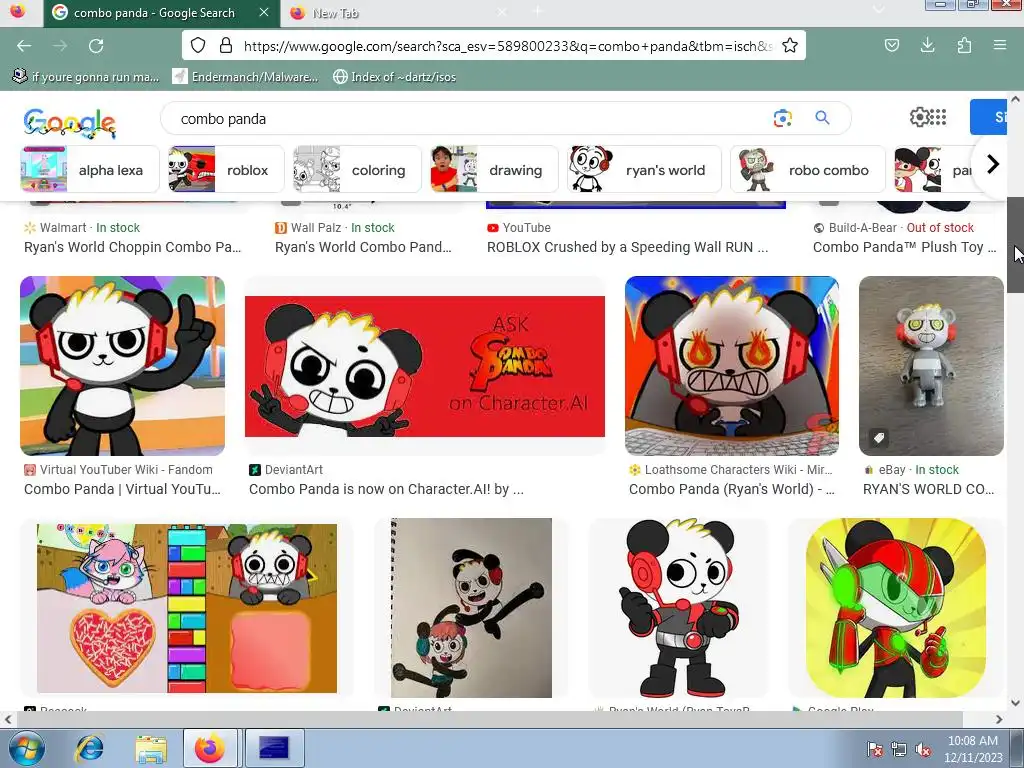Open 'Combo Panda is now on Character.AI!' link
The width and height of the screenshot is (1024, 768).
386,489
